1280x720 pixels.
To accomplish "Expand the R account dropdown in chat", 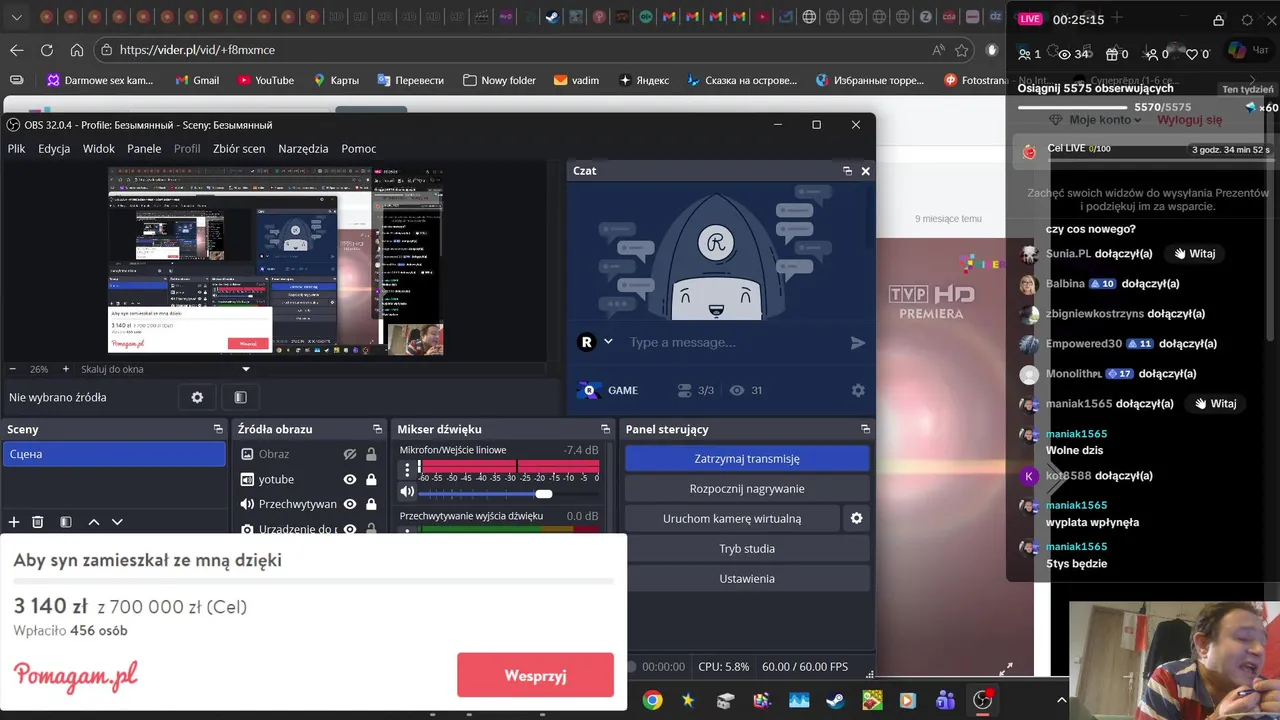I will point(607,342).
